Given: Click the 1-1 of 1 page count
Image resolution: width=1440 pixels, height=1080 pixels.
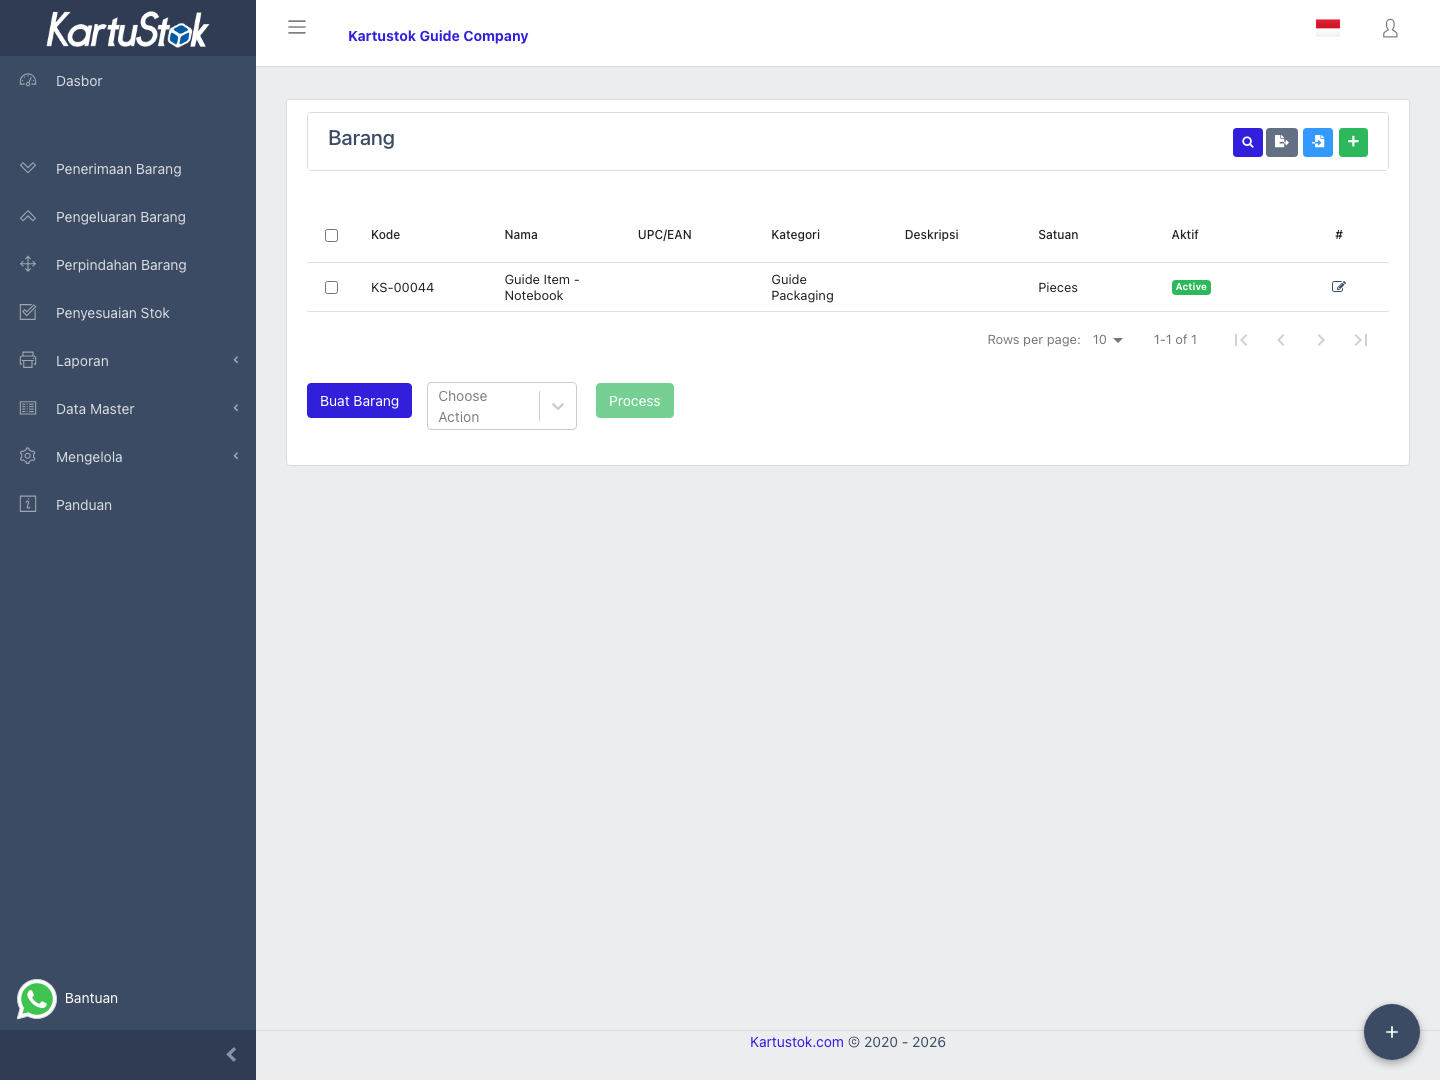Looking at the screenshot, I should 1175,340.
